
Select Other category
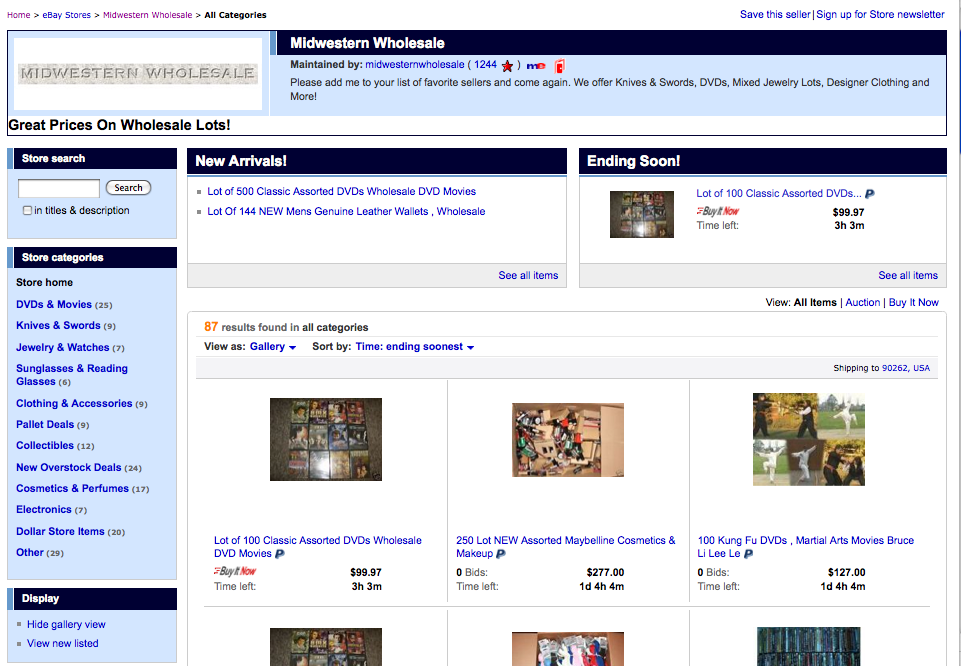(x=29, y=552)
